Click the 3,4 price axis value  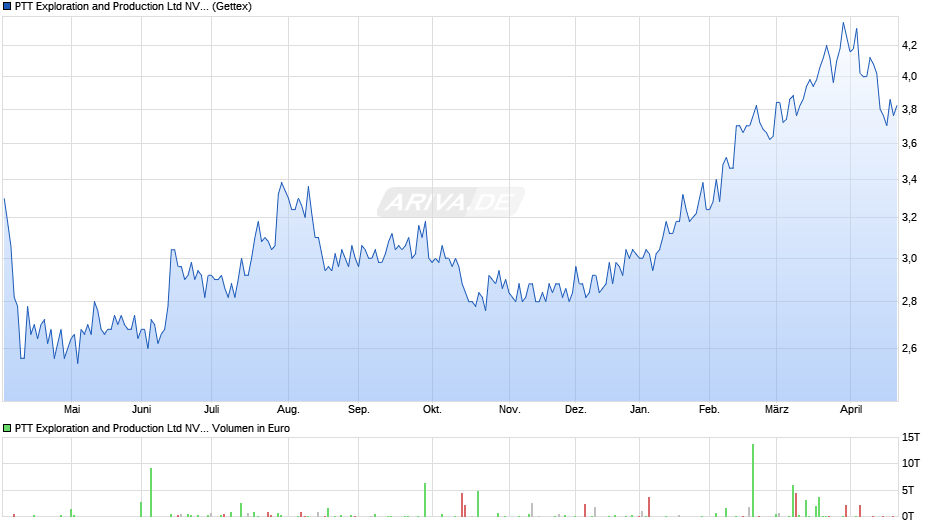coord(909,180)
